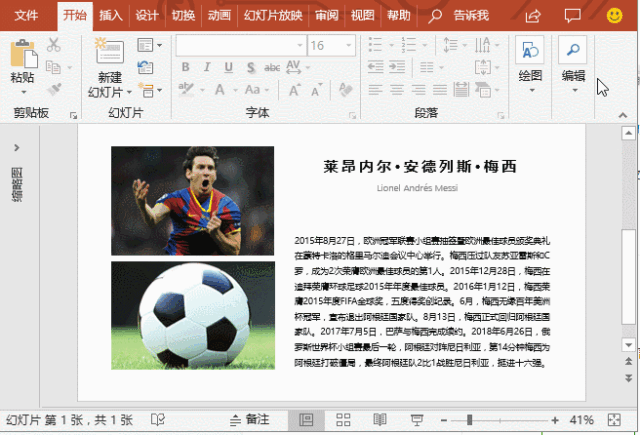The height and width of the screenshot is (435, 640).
Task: Toggle strikethrough abc button
Action: [x=272, y=67]
